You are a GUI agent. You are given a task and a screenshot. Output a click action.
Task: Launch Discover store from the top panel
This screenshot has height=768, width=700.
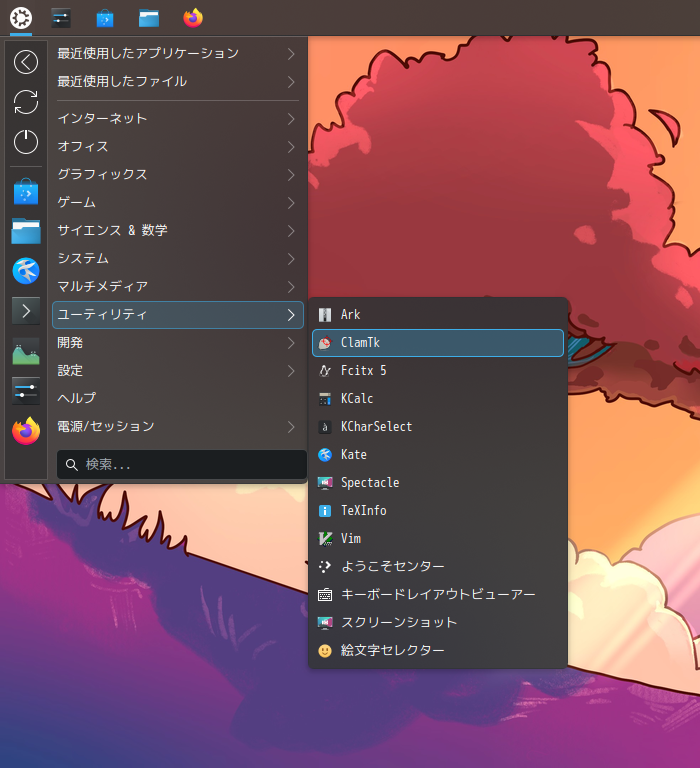[105, 18]
